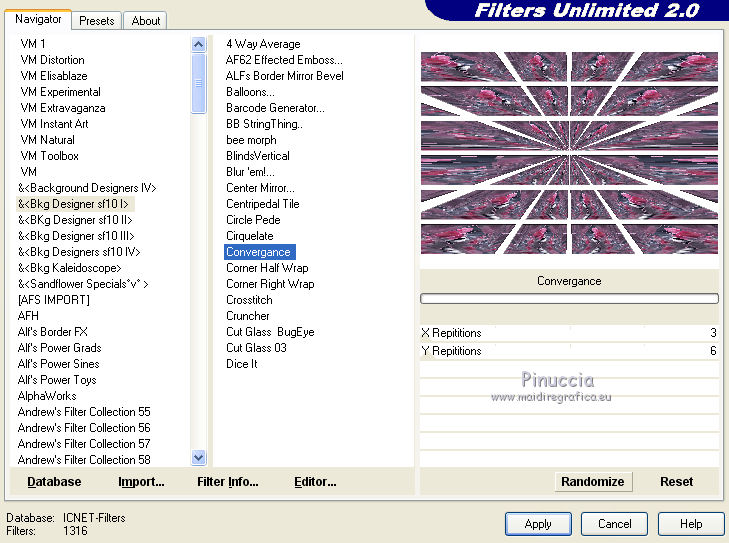729x543 pixels.
Task: Select &<Background Designers IV> category
Action: point(87,188)
